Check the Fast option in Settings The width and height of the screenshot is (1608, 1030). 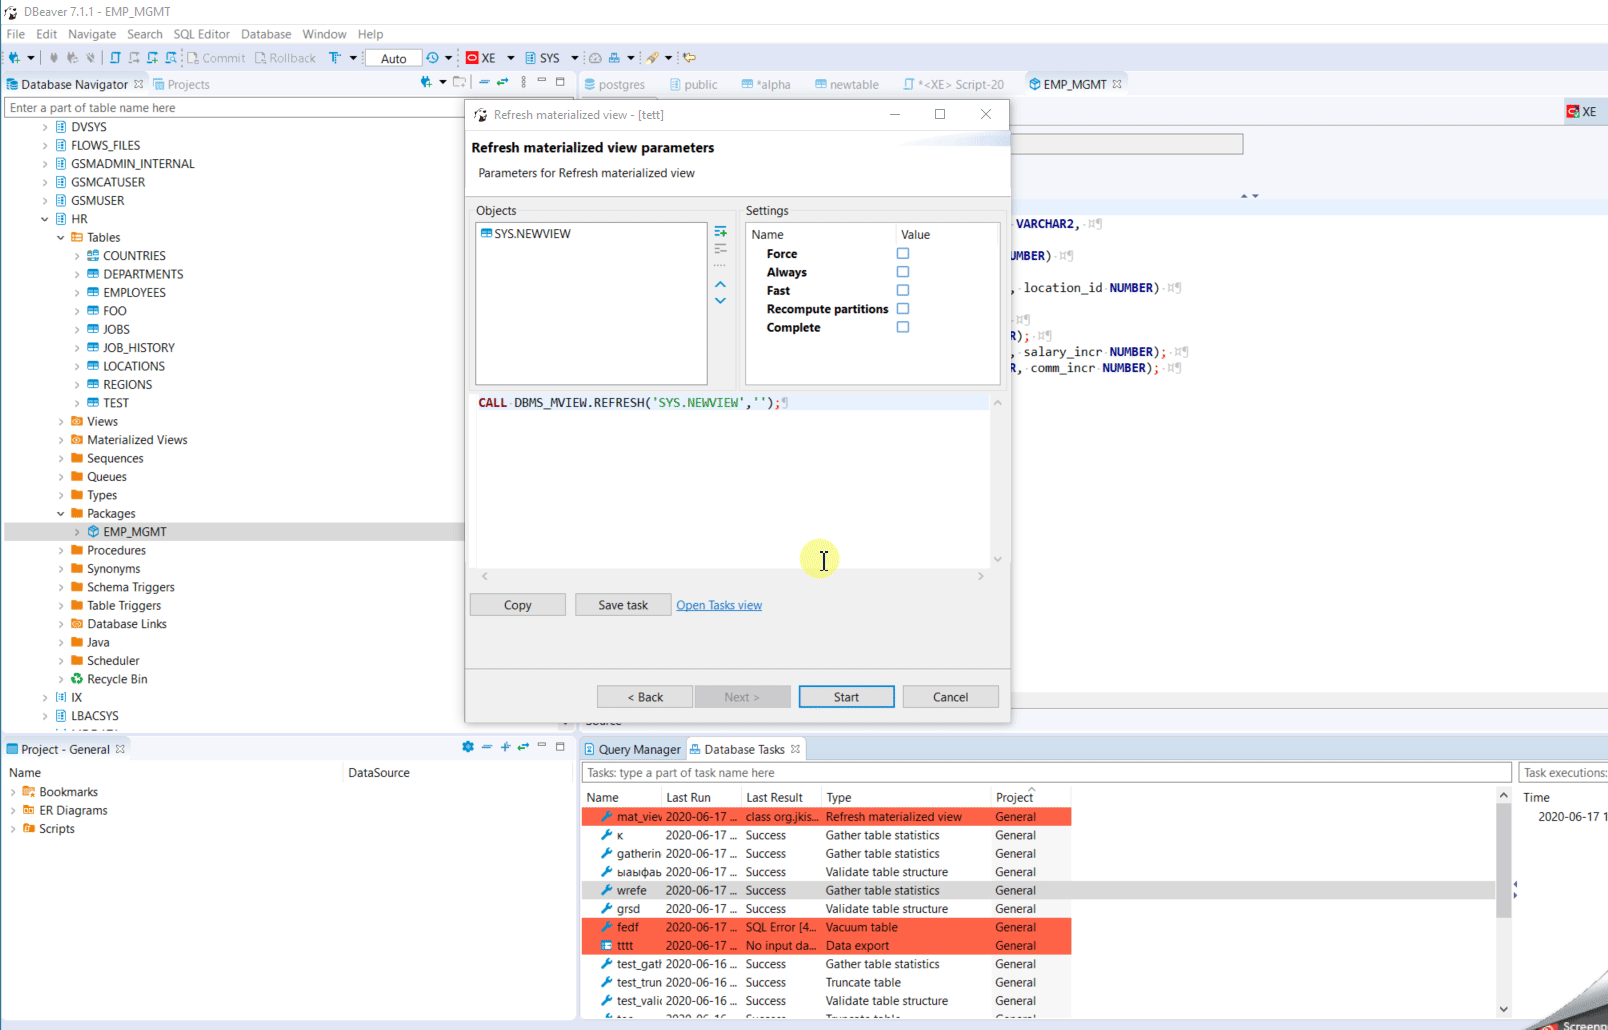click(903, 290)
